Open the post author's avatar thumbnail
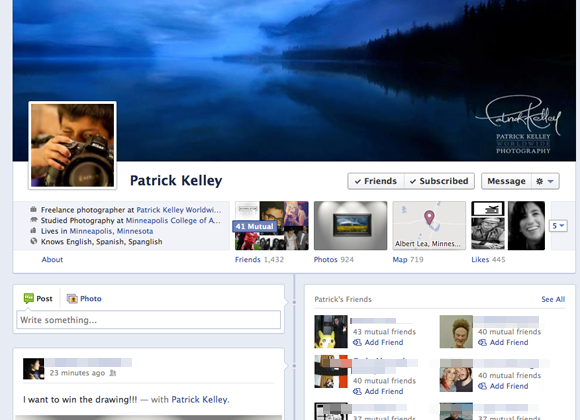This screenshot has width=580, height=420. coord(34,369)
